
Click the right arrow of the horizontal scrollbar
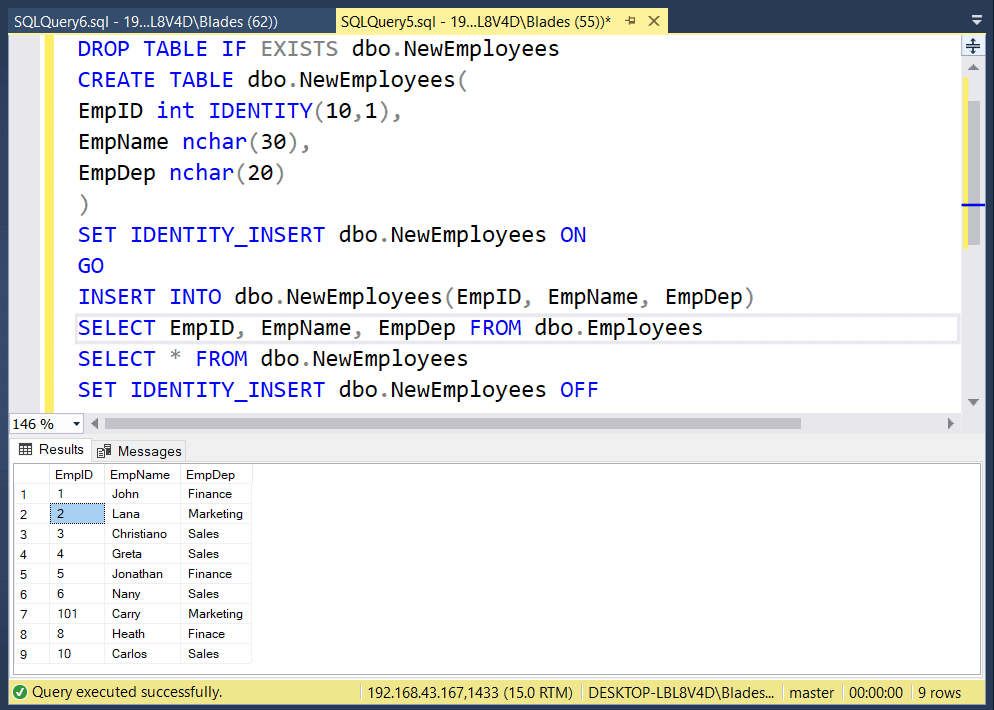point(952,423)
